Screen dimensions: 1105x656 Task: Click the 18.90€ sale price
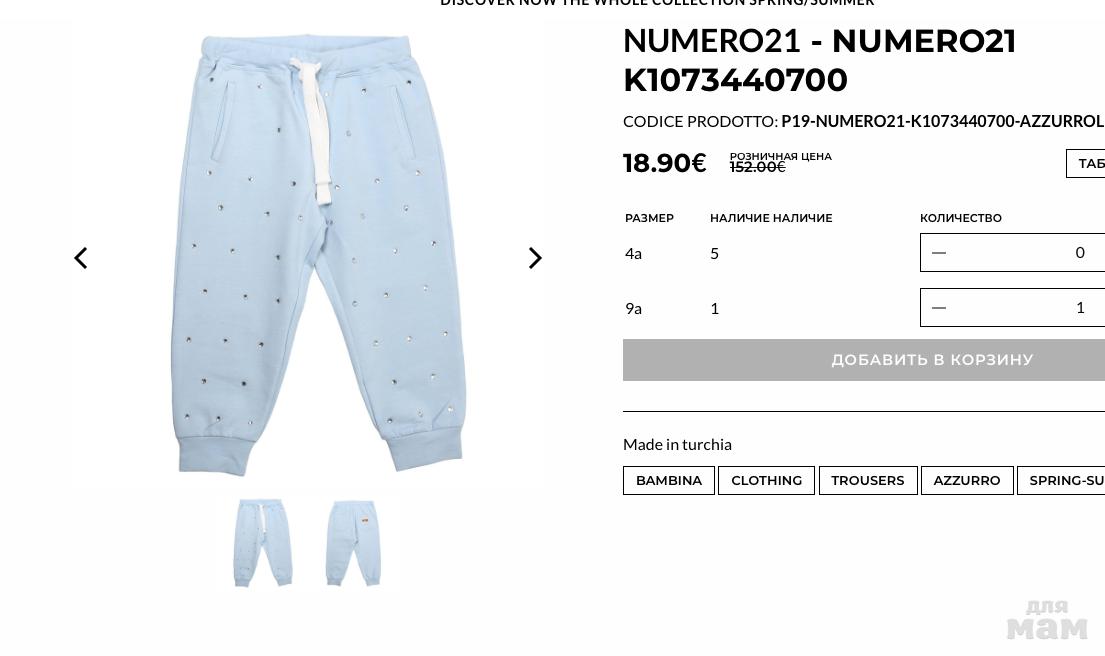665,163
